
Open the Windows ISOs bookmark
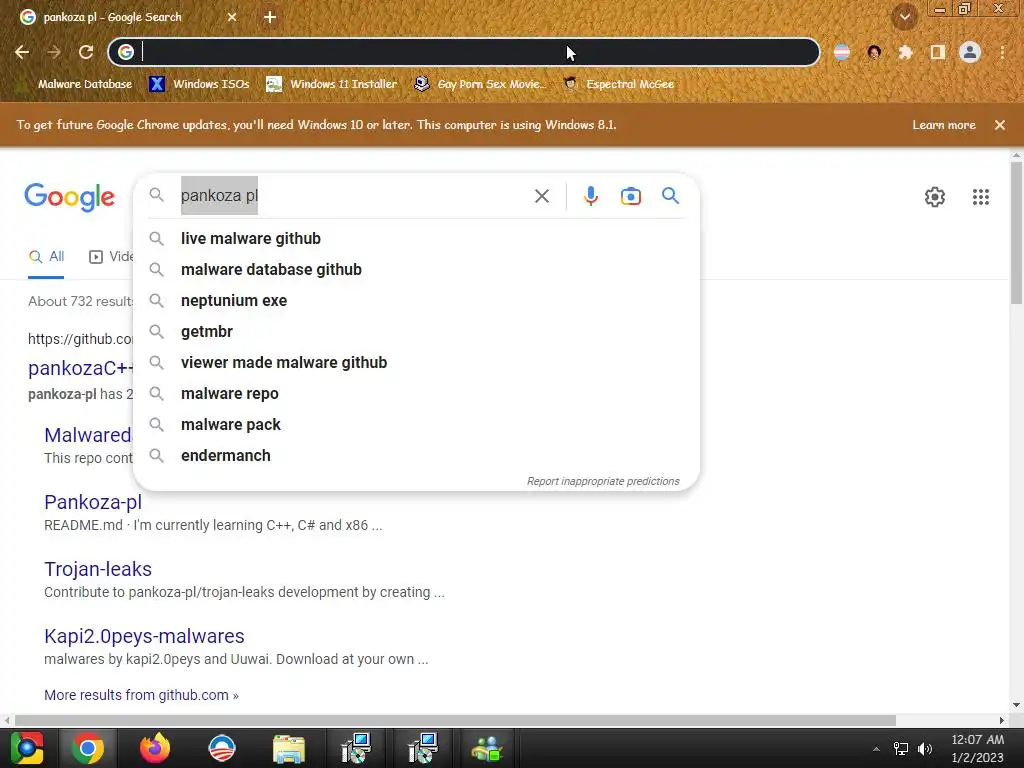coord(200,84)
